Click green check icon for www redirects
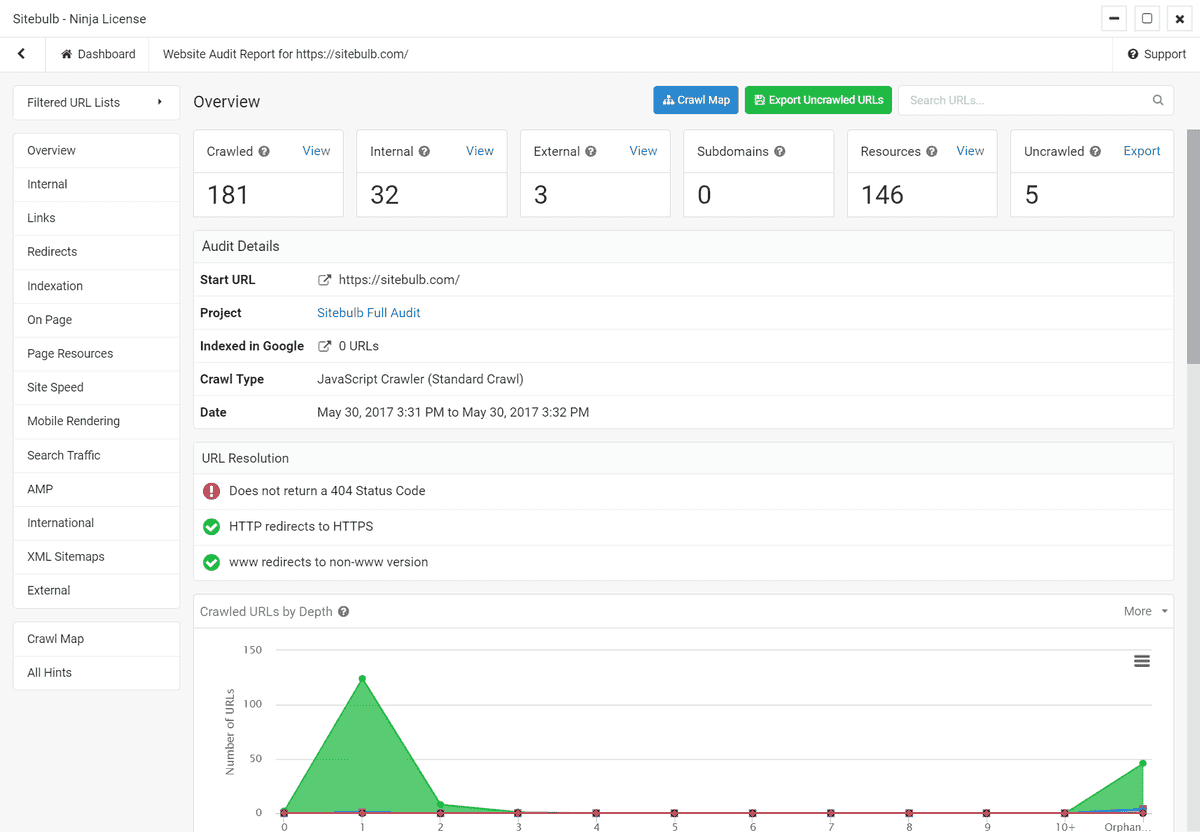 [211, 562]
